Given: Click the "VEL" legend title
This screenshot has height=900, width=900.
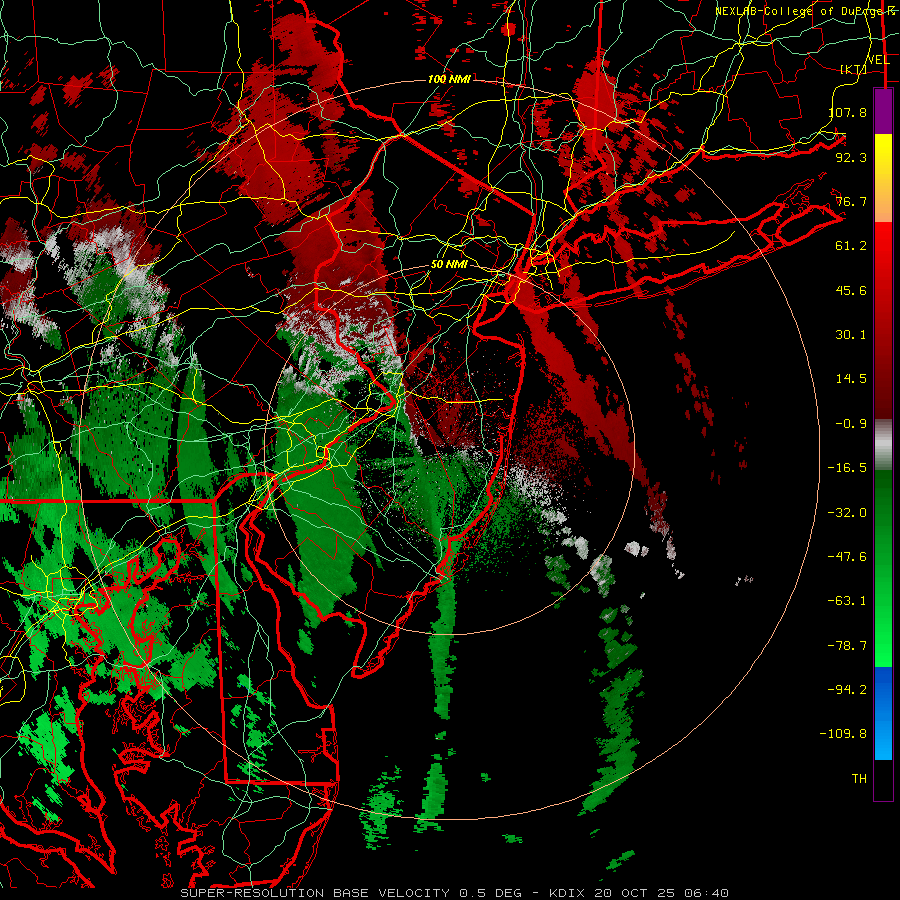Looking at the screenshot, I should (x=878, y=60).
